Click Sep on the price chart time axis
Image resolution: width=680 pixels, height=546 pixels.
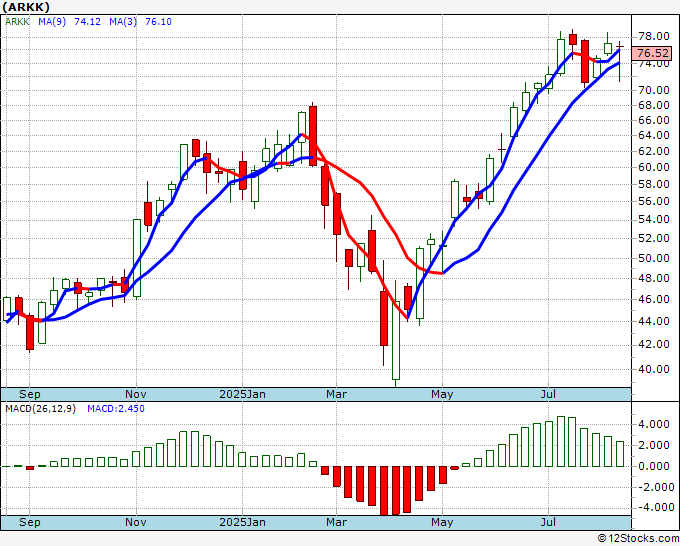click(29, 394)
